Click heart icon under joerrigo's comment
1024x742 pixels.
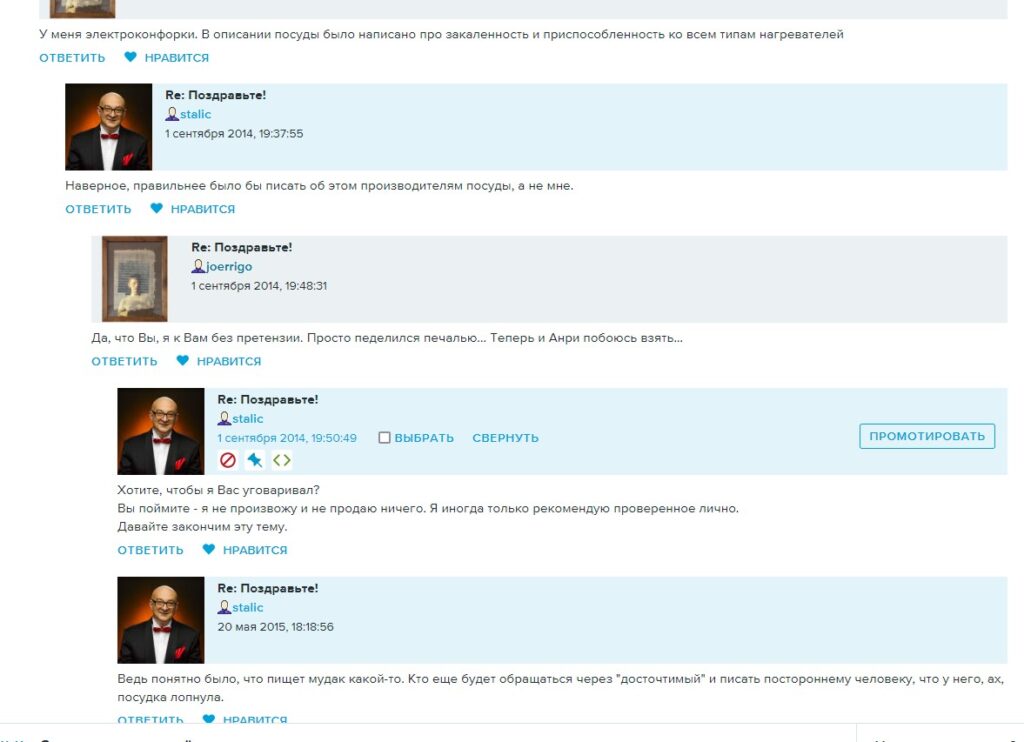(183, 361)
